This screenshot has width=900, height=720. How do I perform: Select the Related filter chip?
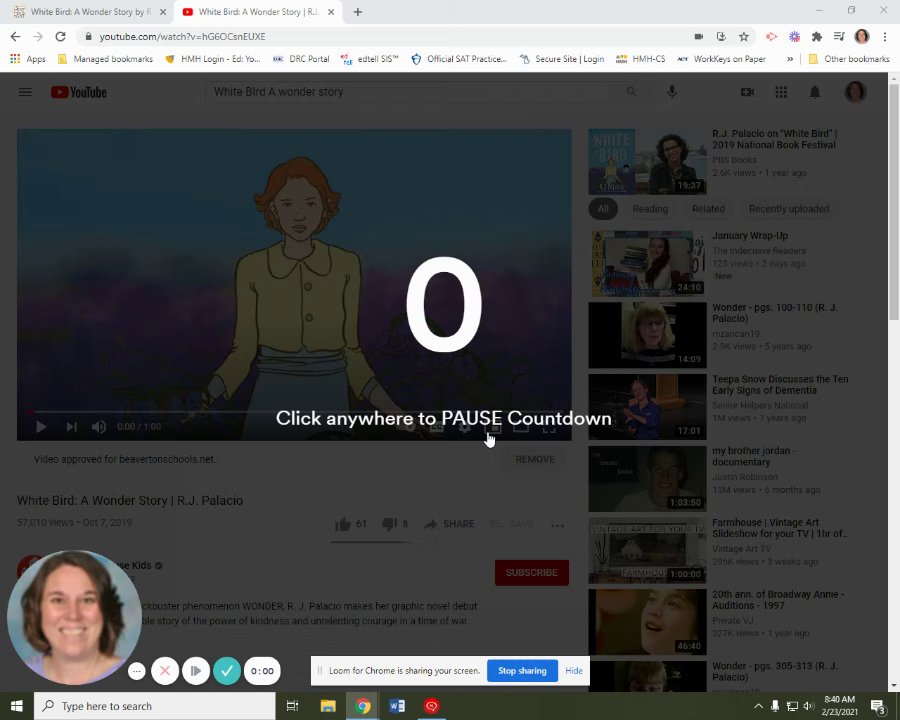708,208
